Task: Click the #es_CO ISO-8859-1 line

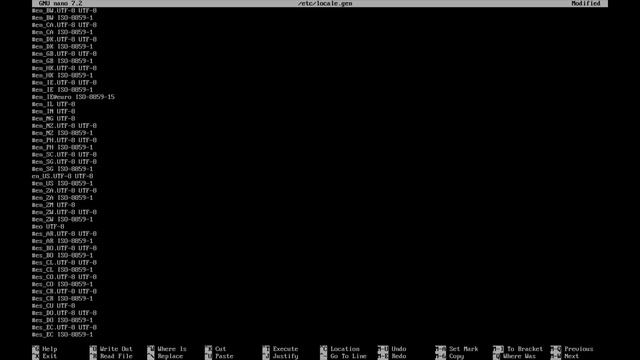Action: (x=62, y=284)
